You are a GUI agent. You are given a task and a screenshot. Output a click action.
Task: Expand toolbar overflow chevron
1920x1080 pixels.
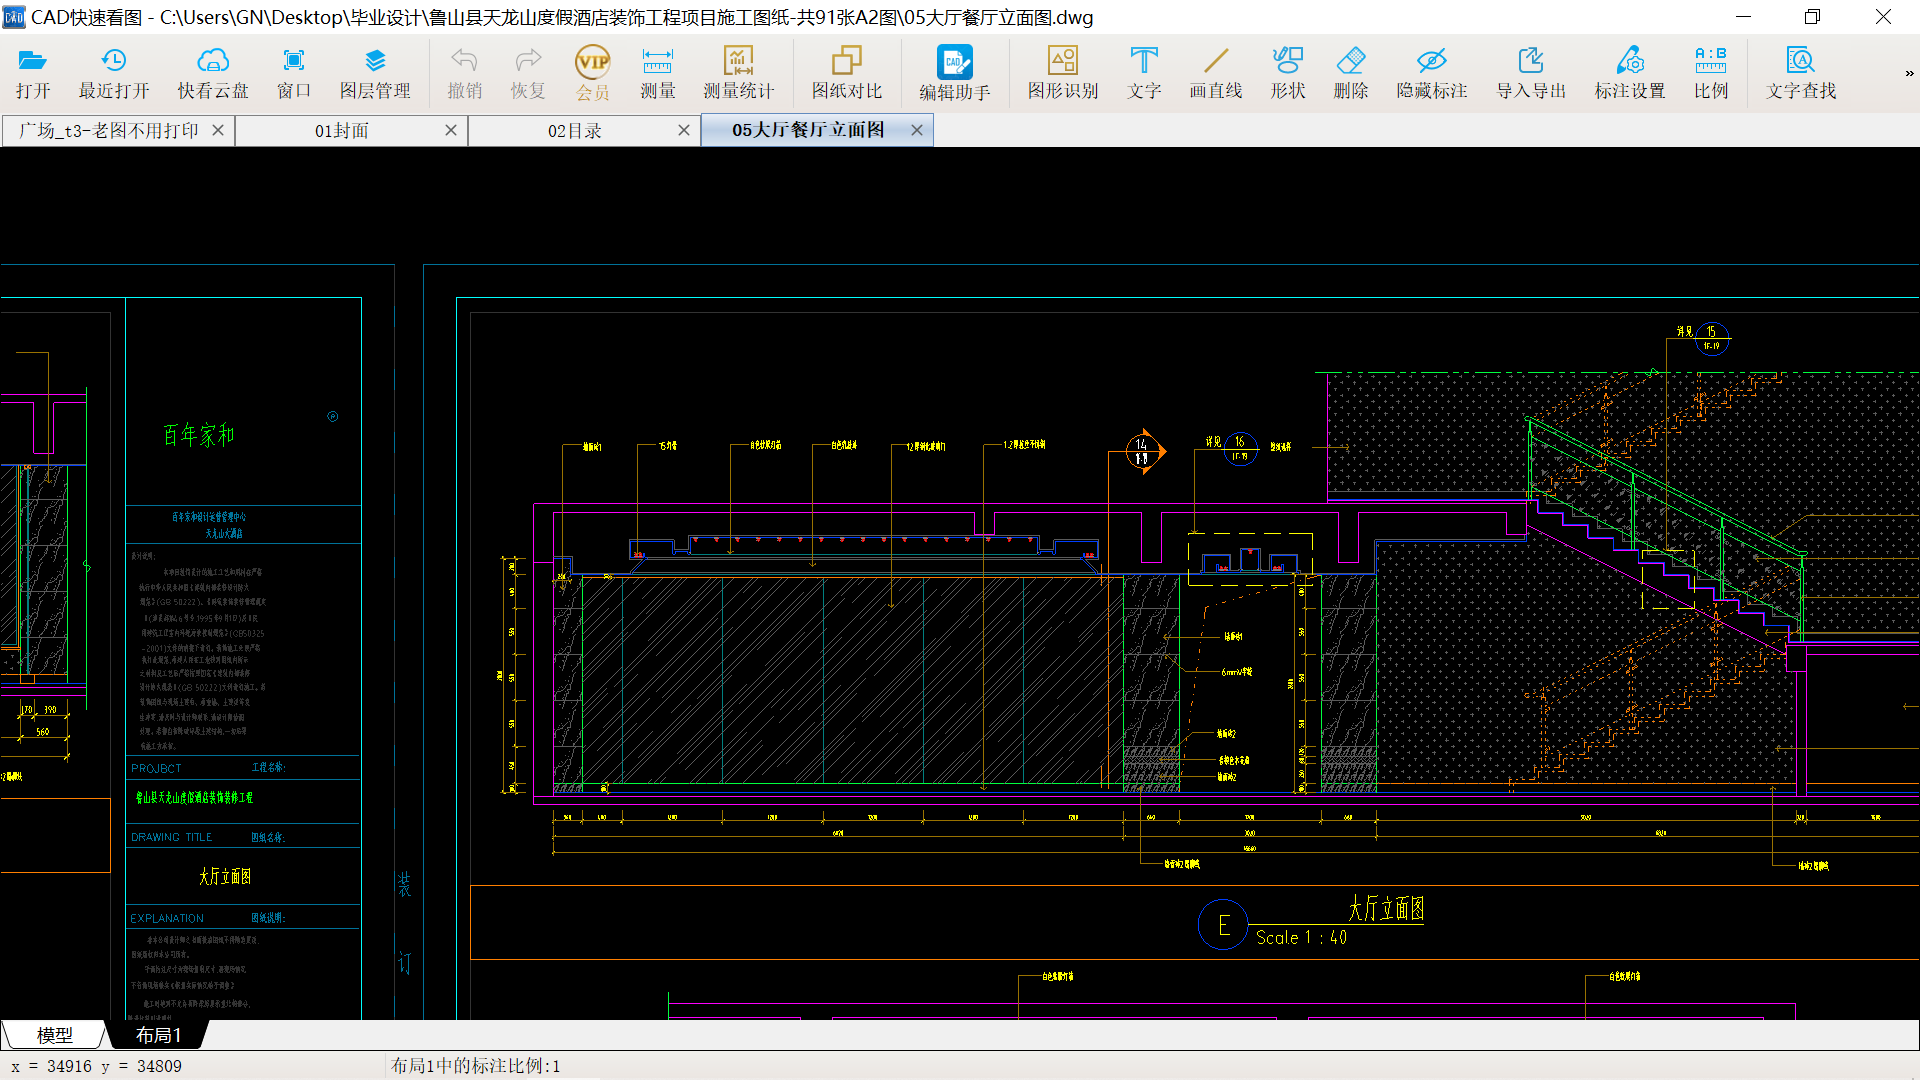1908,73
